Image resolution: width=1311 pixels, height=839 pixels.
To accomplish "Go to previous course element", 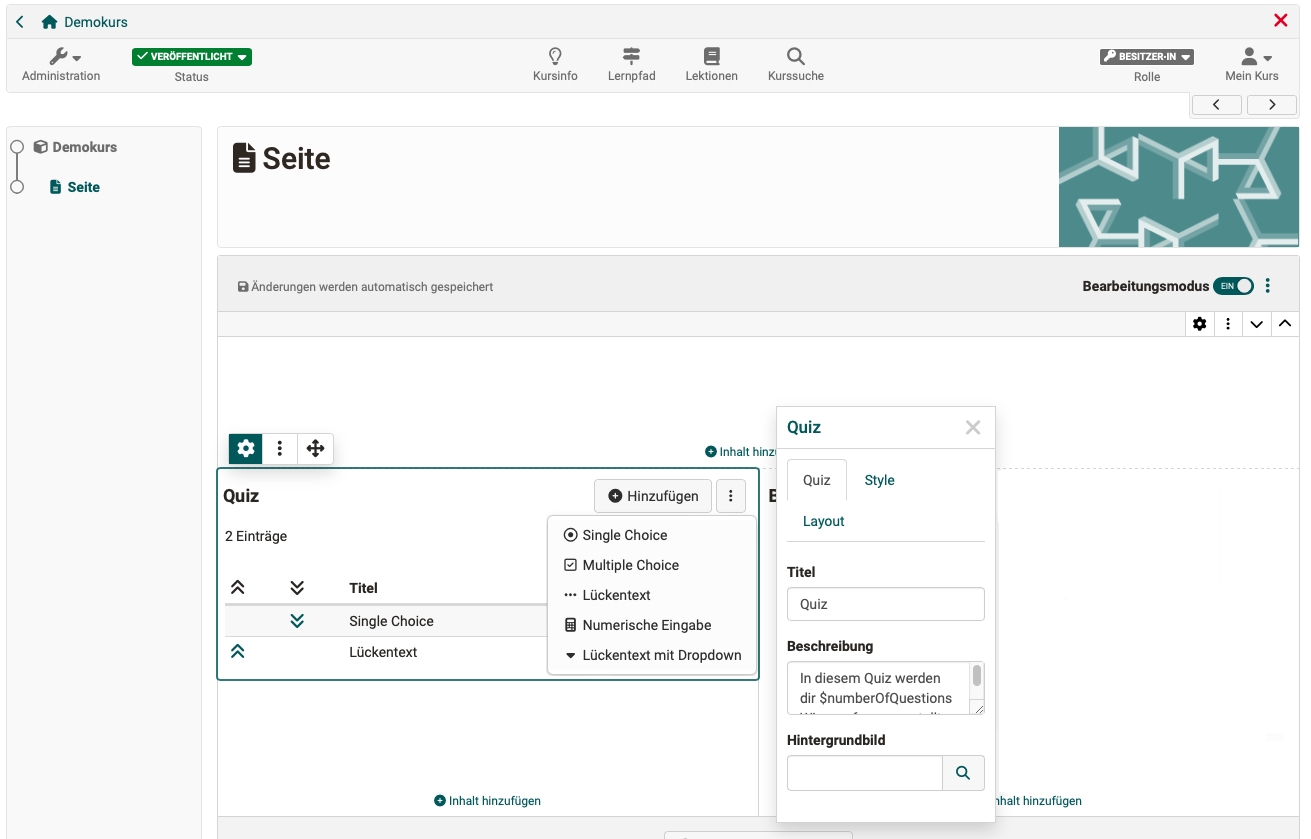I will pyautogui.click(x=1216, y=104).
